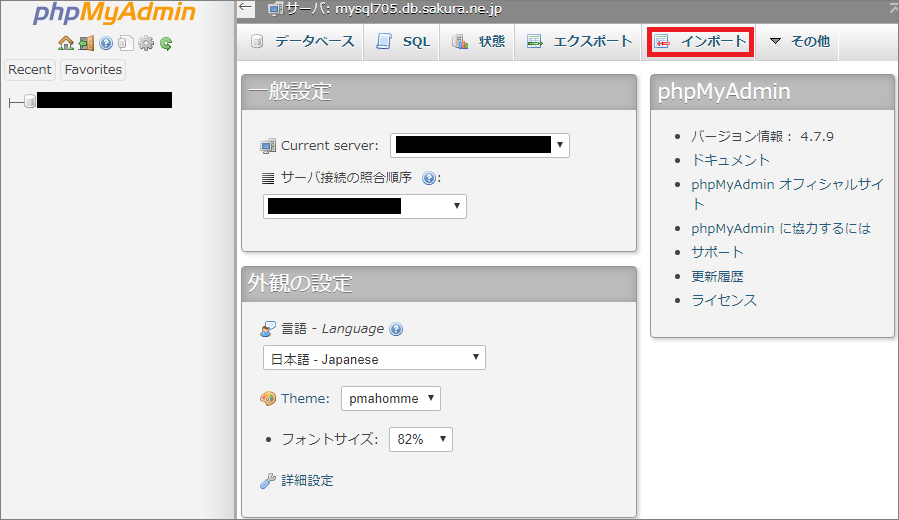Click the Theme palette icon
This screenshot has width=899, height=520.
[268, 398]
